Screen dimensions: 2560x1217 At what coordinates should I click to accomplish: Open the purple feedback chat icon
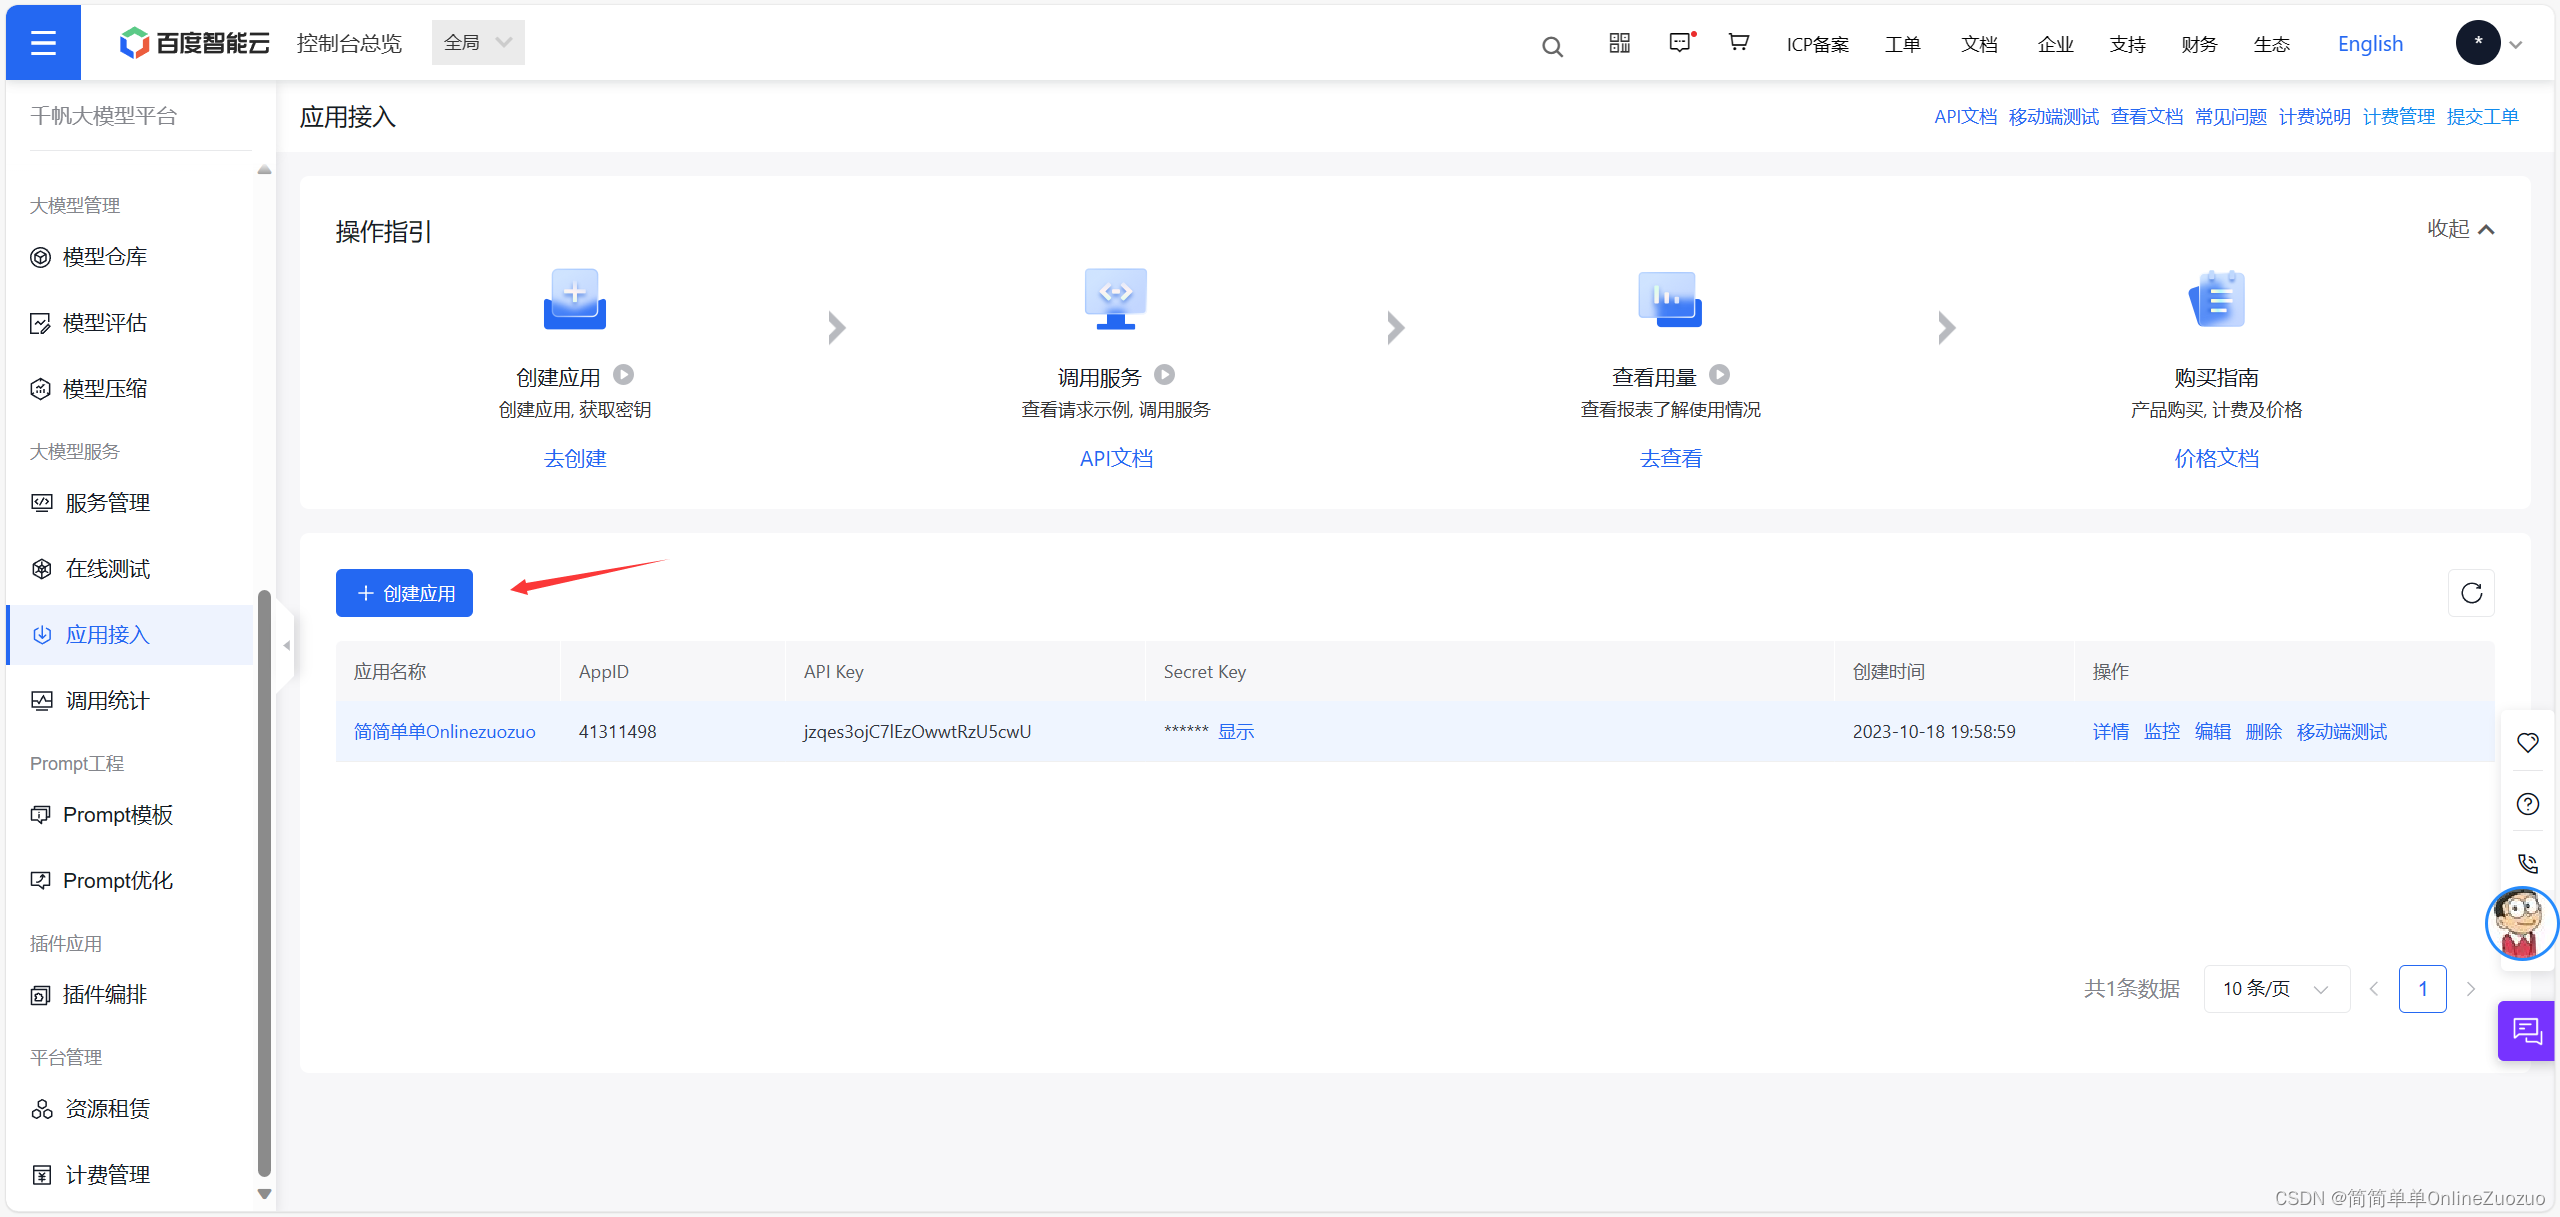(2527, 1031)
